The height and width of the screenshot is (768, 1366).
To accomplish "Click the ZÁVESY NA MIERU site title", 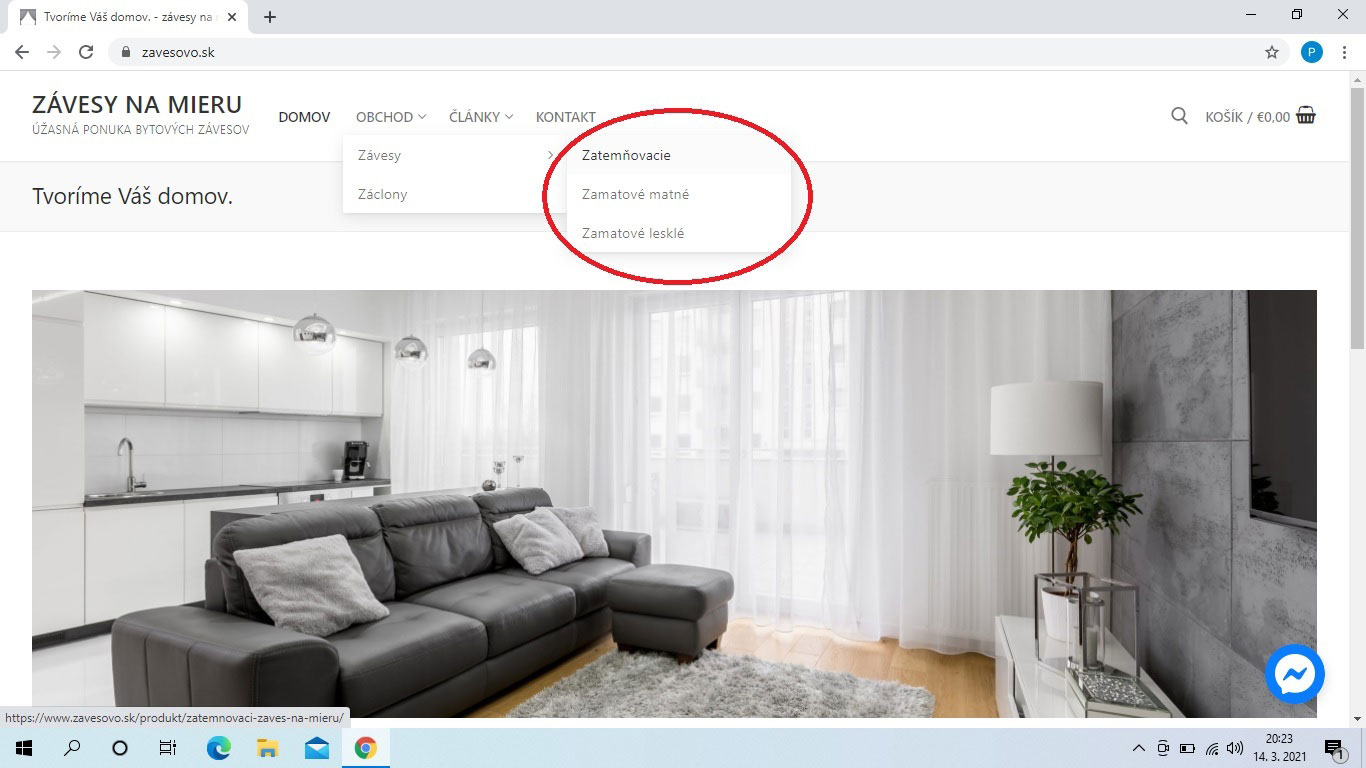I will pos(137,104).
